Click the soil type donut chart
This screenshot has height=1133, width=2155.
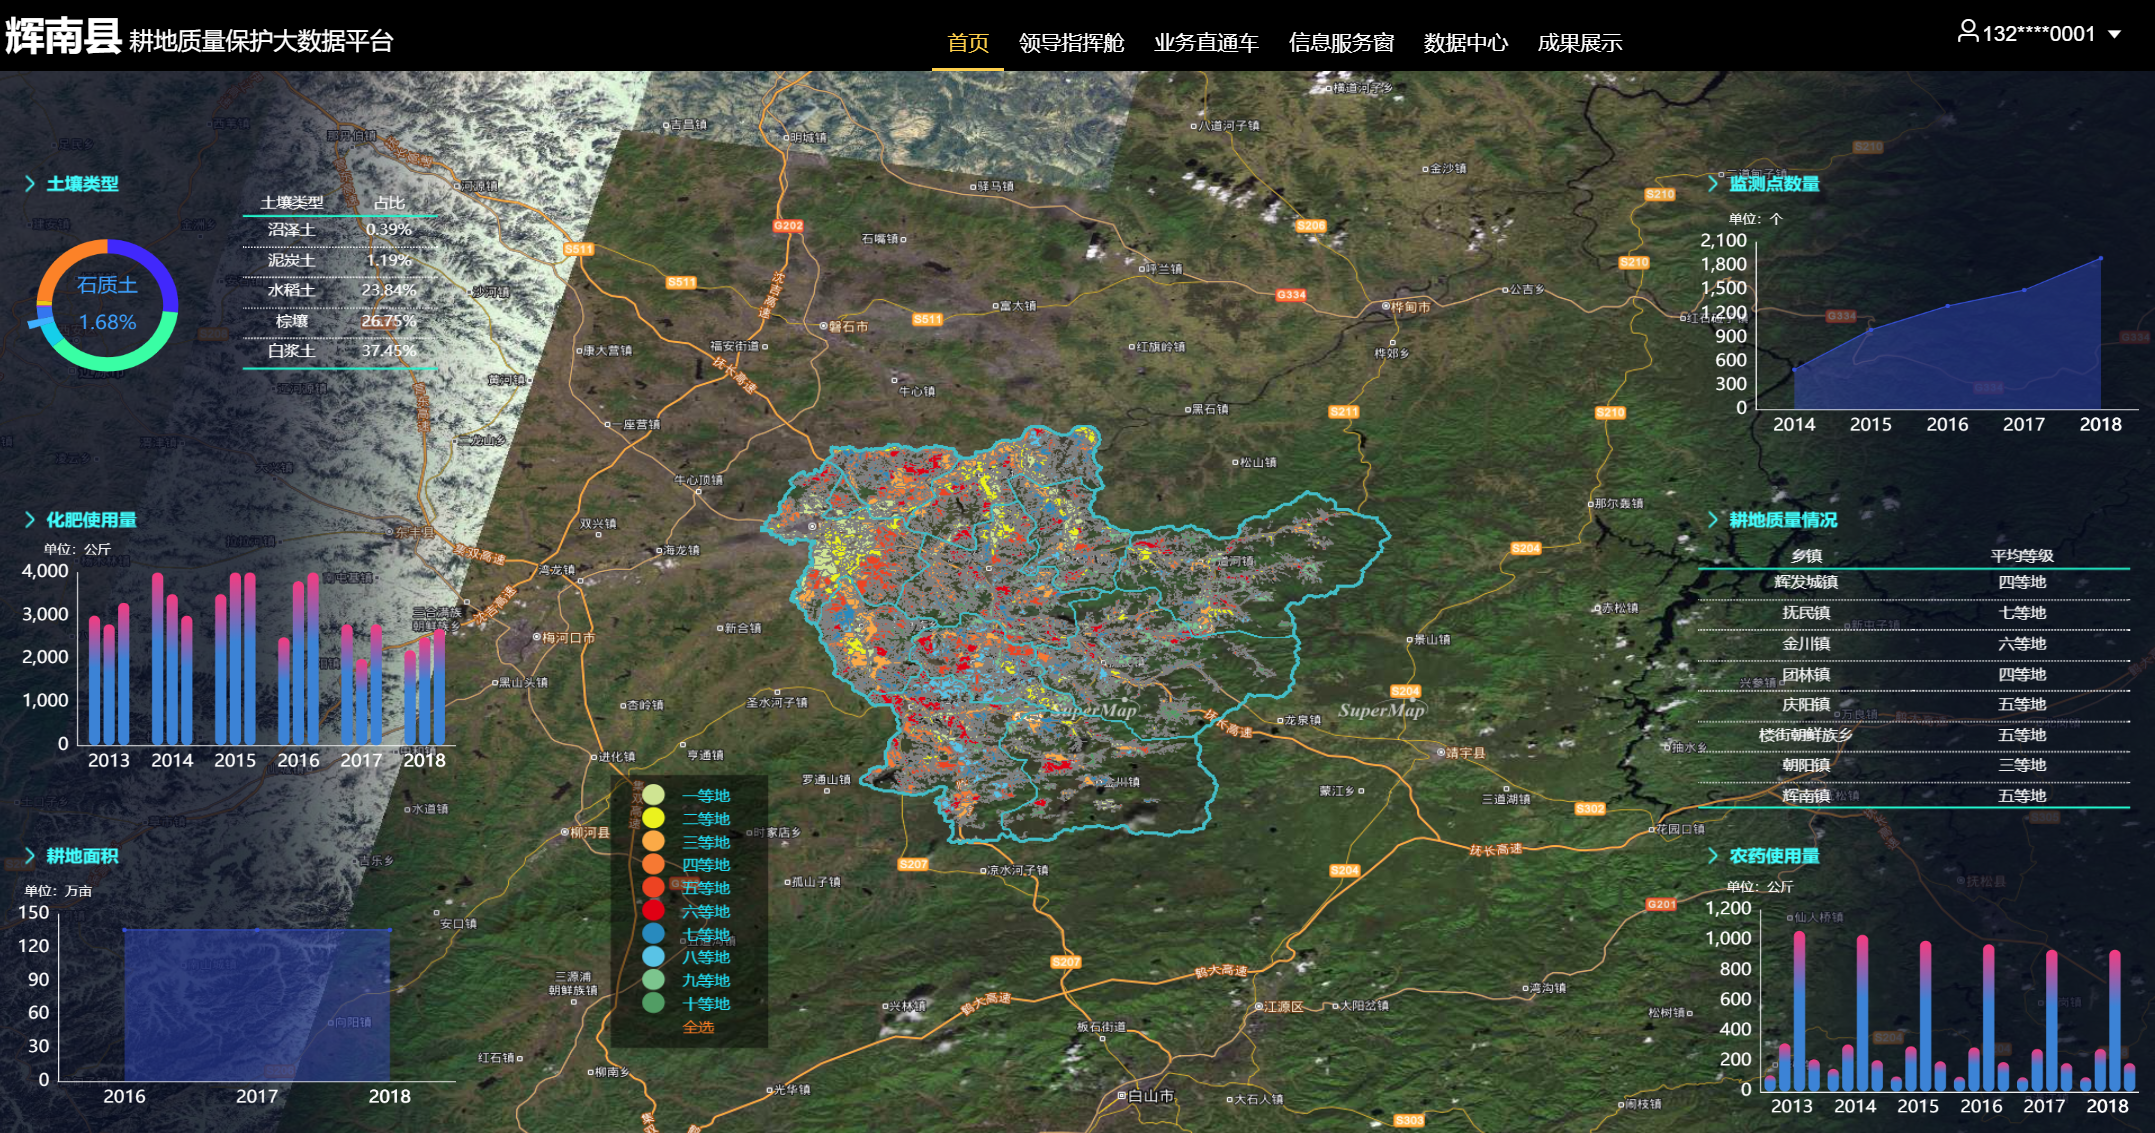(x=107, y=305)
